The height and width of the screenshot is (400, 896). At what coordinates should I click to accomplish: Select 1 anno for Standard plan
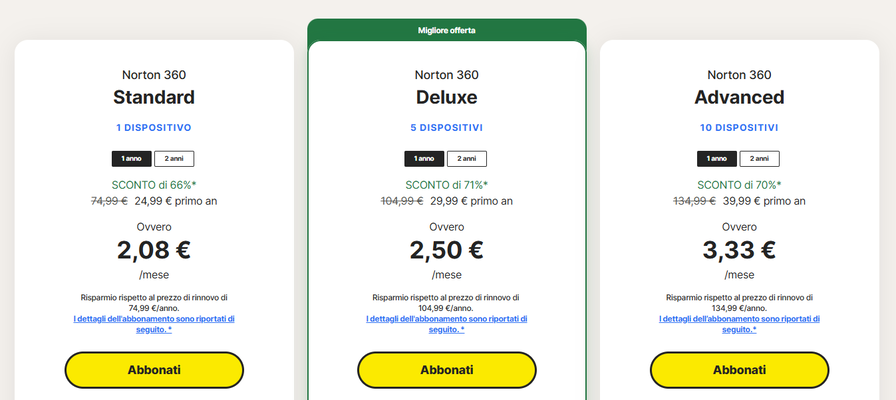tap(132, 158)
